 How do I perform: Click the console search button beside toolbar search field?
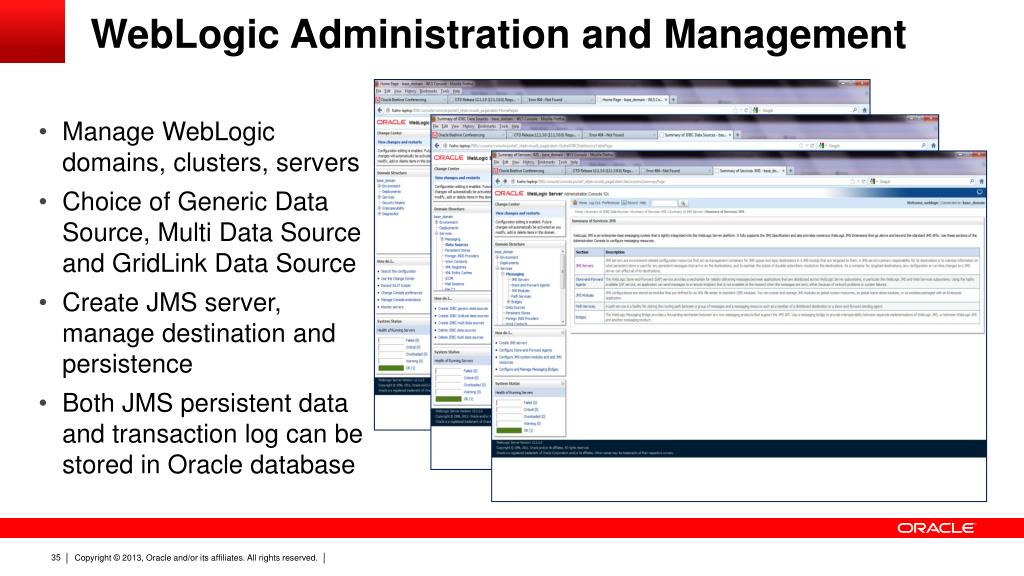tap(683, 203)
